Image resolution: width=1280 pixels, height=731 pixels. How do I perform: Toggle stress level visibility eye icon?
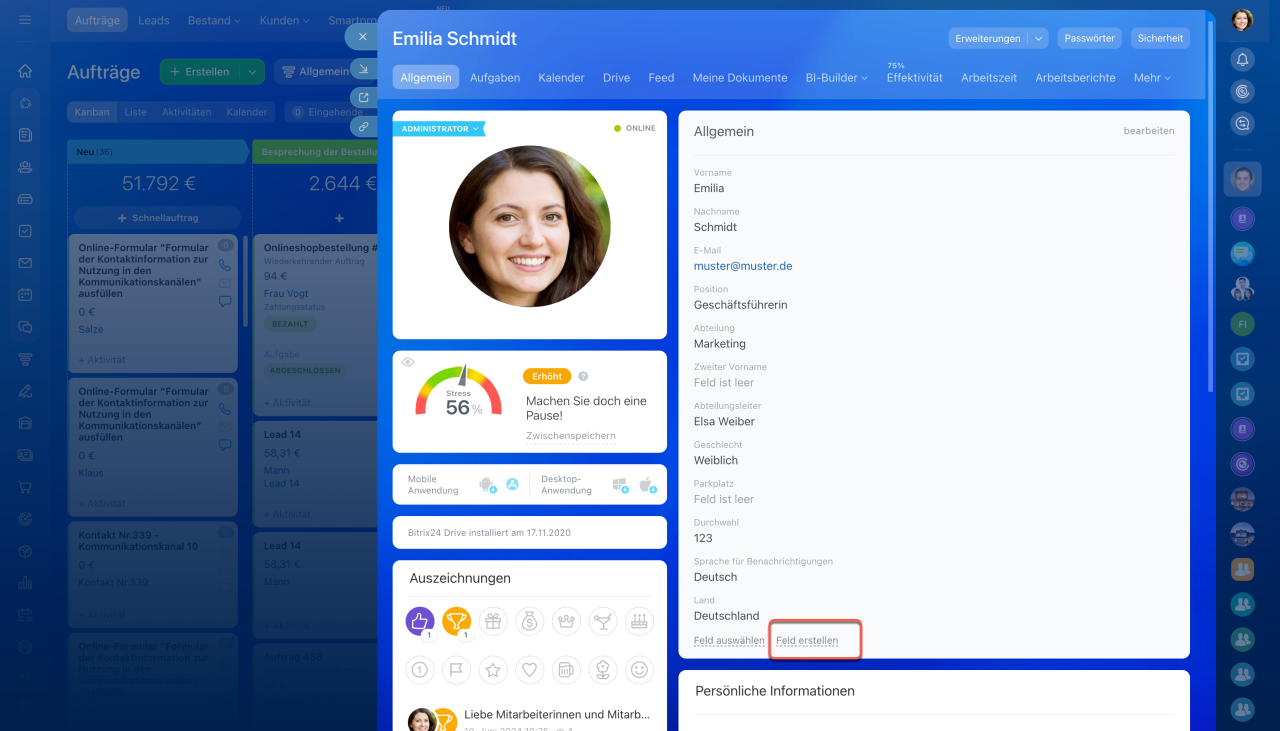point(408,362)
